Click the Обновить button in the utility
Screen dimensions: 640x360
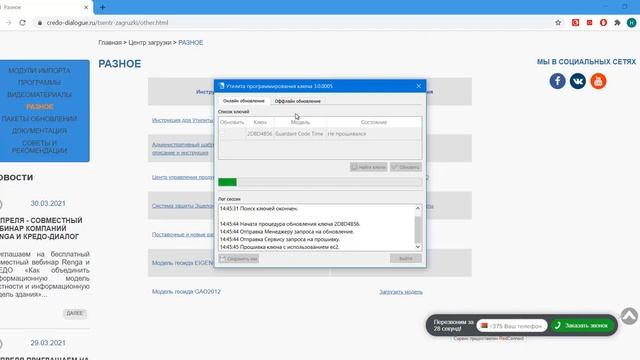coord(406,167)
